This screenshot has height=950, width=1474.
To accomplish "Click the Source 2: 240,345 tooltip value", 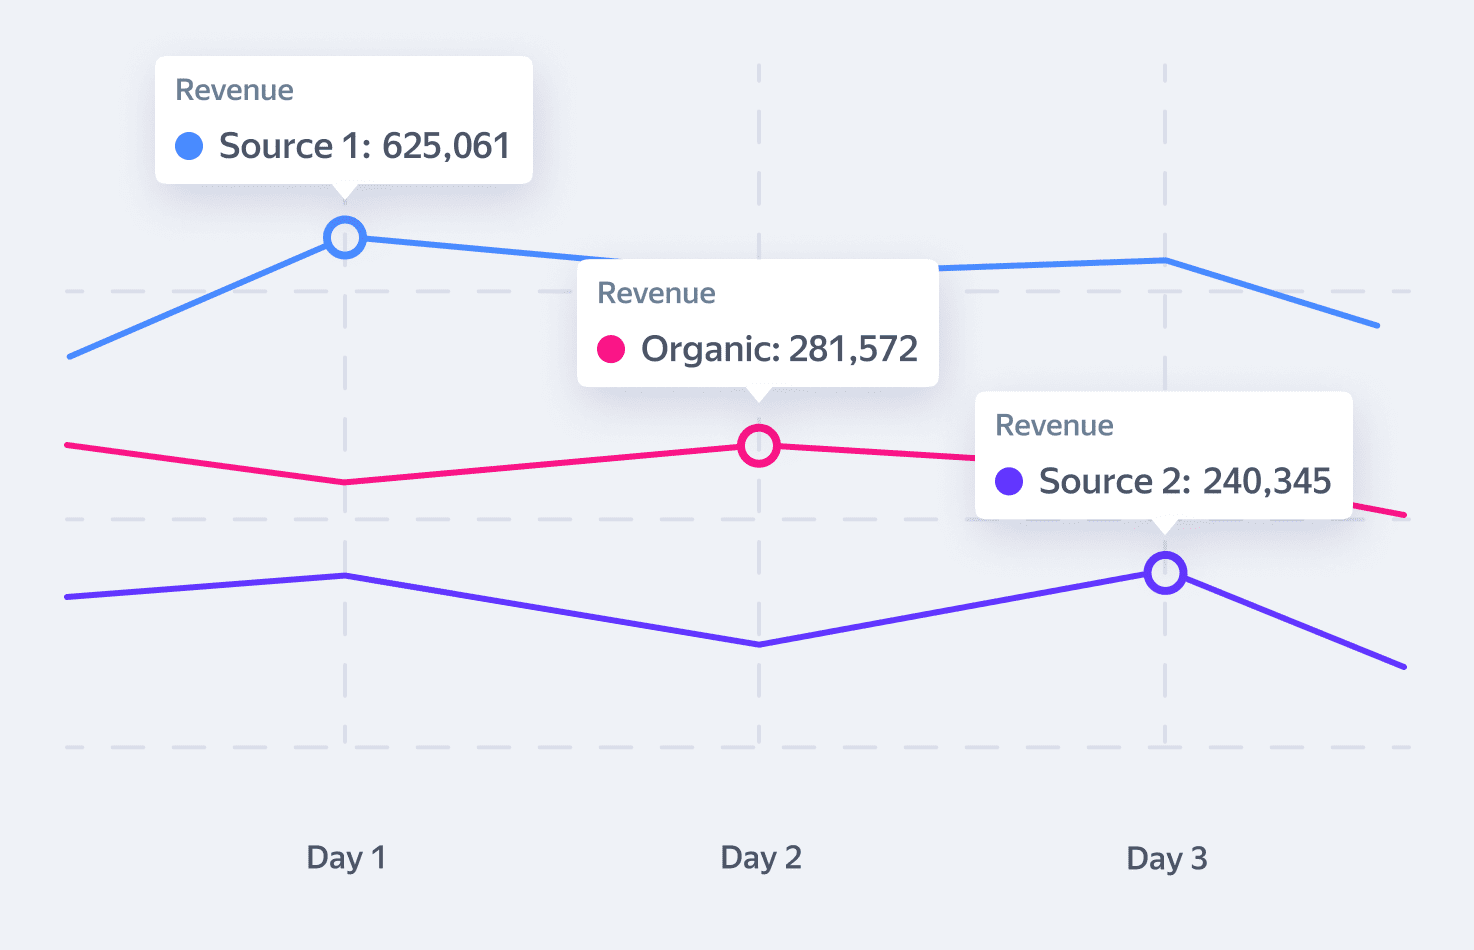I will coord(1185,481).
